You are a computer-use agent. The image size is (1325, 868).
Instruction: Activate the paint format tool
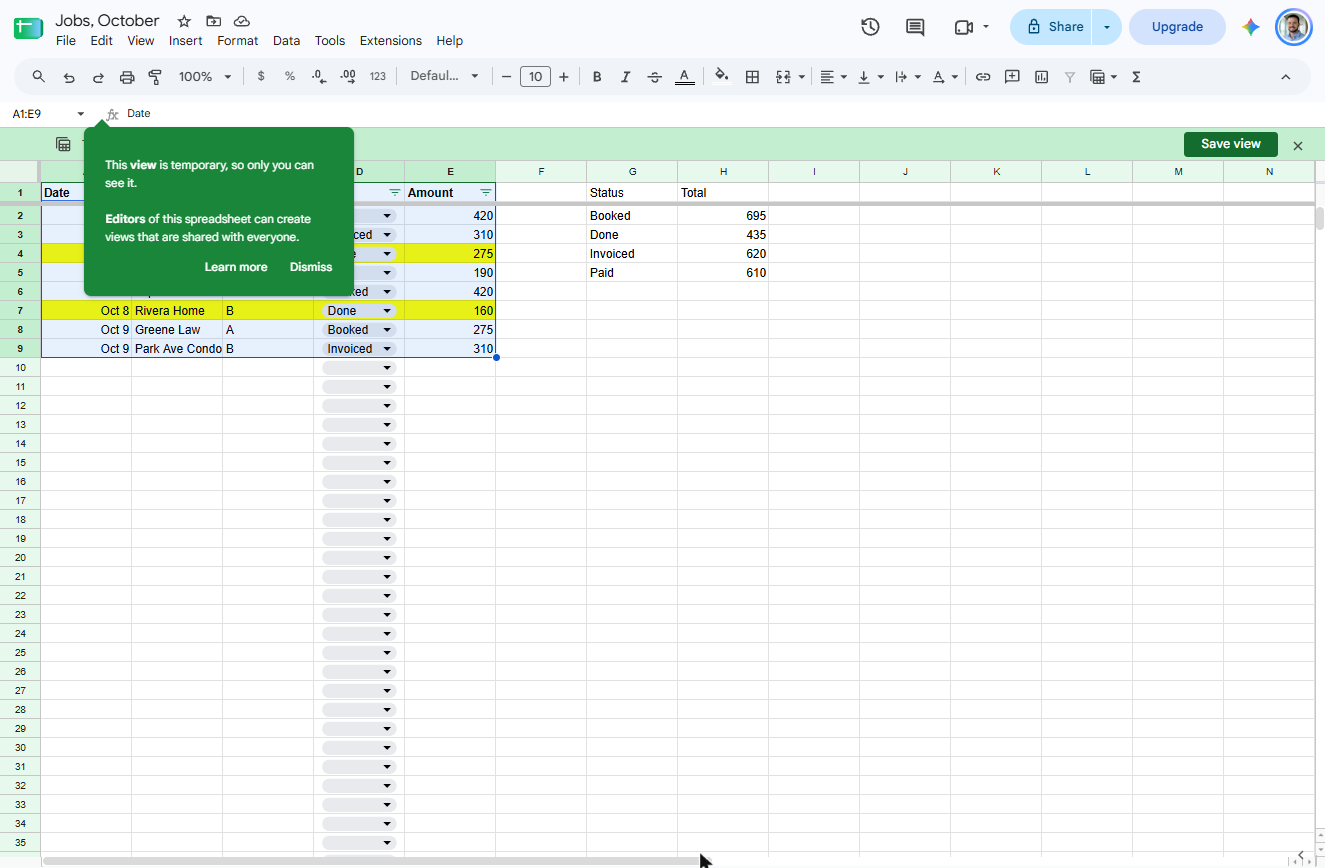[155, 77]
